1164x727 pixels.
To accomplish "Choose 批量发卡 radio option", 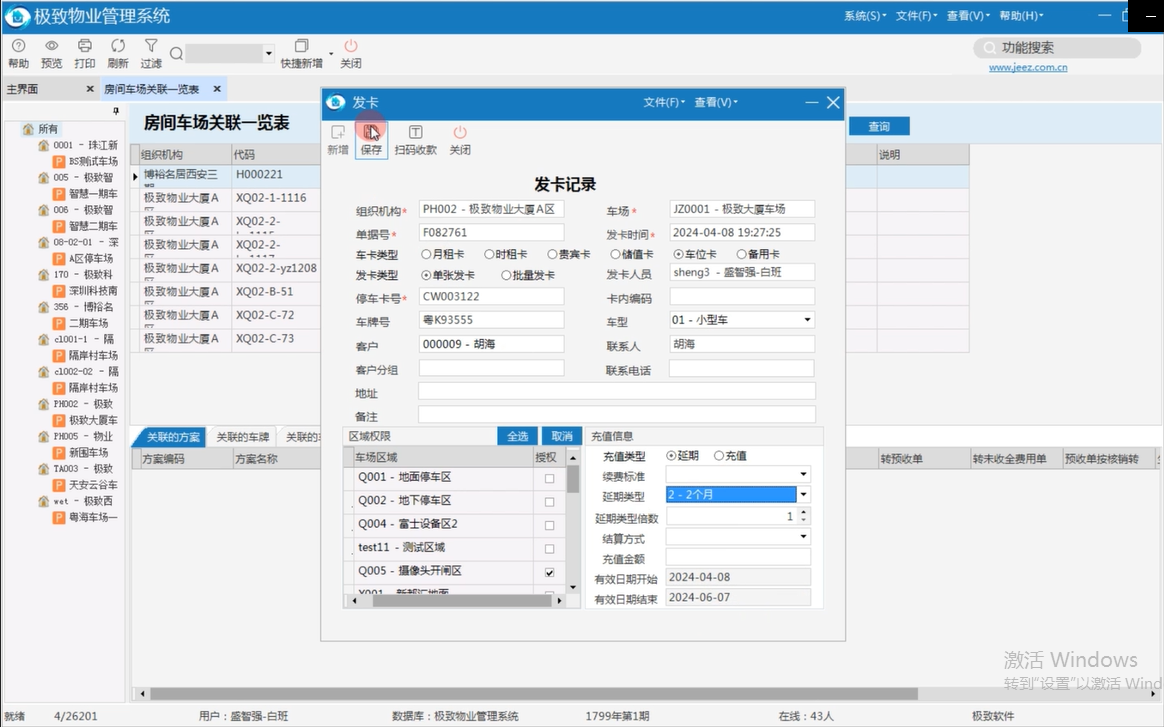I will tap(506, 275).
